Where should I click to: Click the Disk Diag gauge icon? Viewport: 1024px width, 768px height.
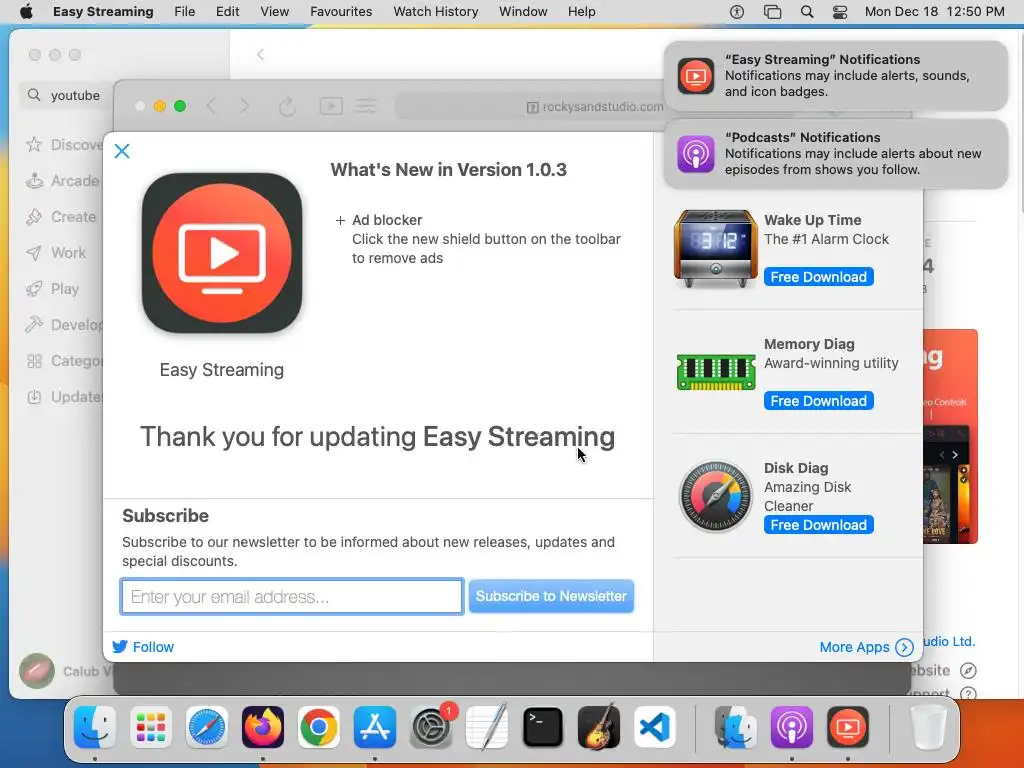pyautogui.click(x=716, y=496)
